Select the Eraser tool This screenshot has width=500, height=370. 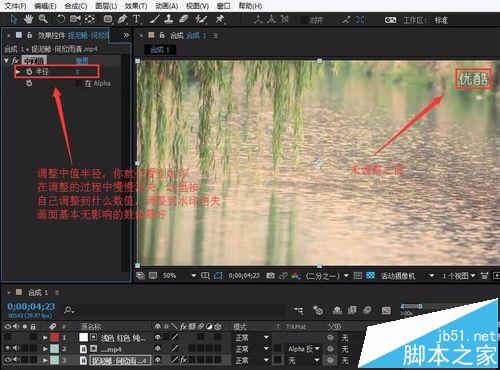(x=184, y=19)
